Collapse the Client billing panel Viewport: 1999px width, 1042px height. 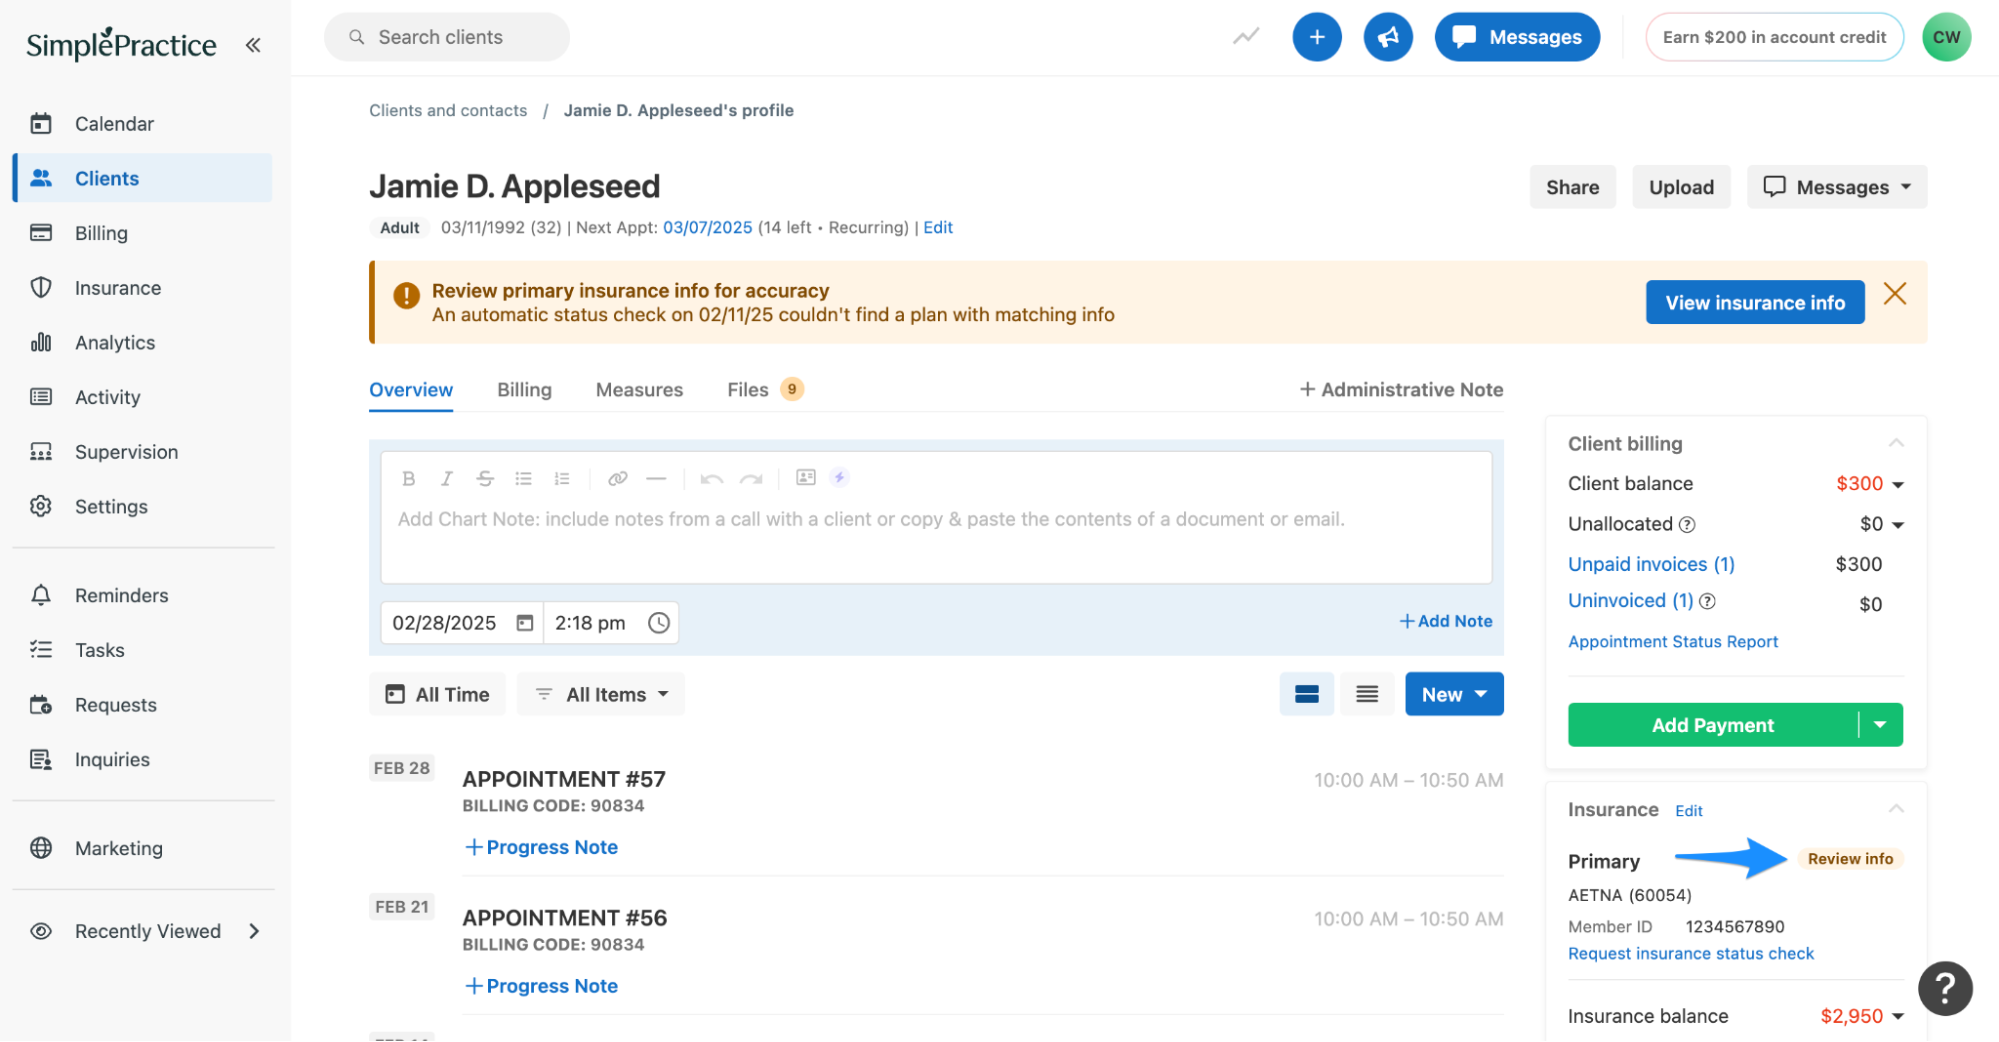coord(1895,443)
